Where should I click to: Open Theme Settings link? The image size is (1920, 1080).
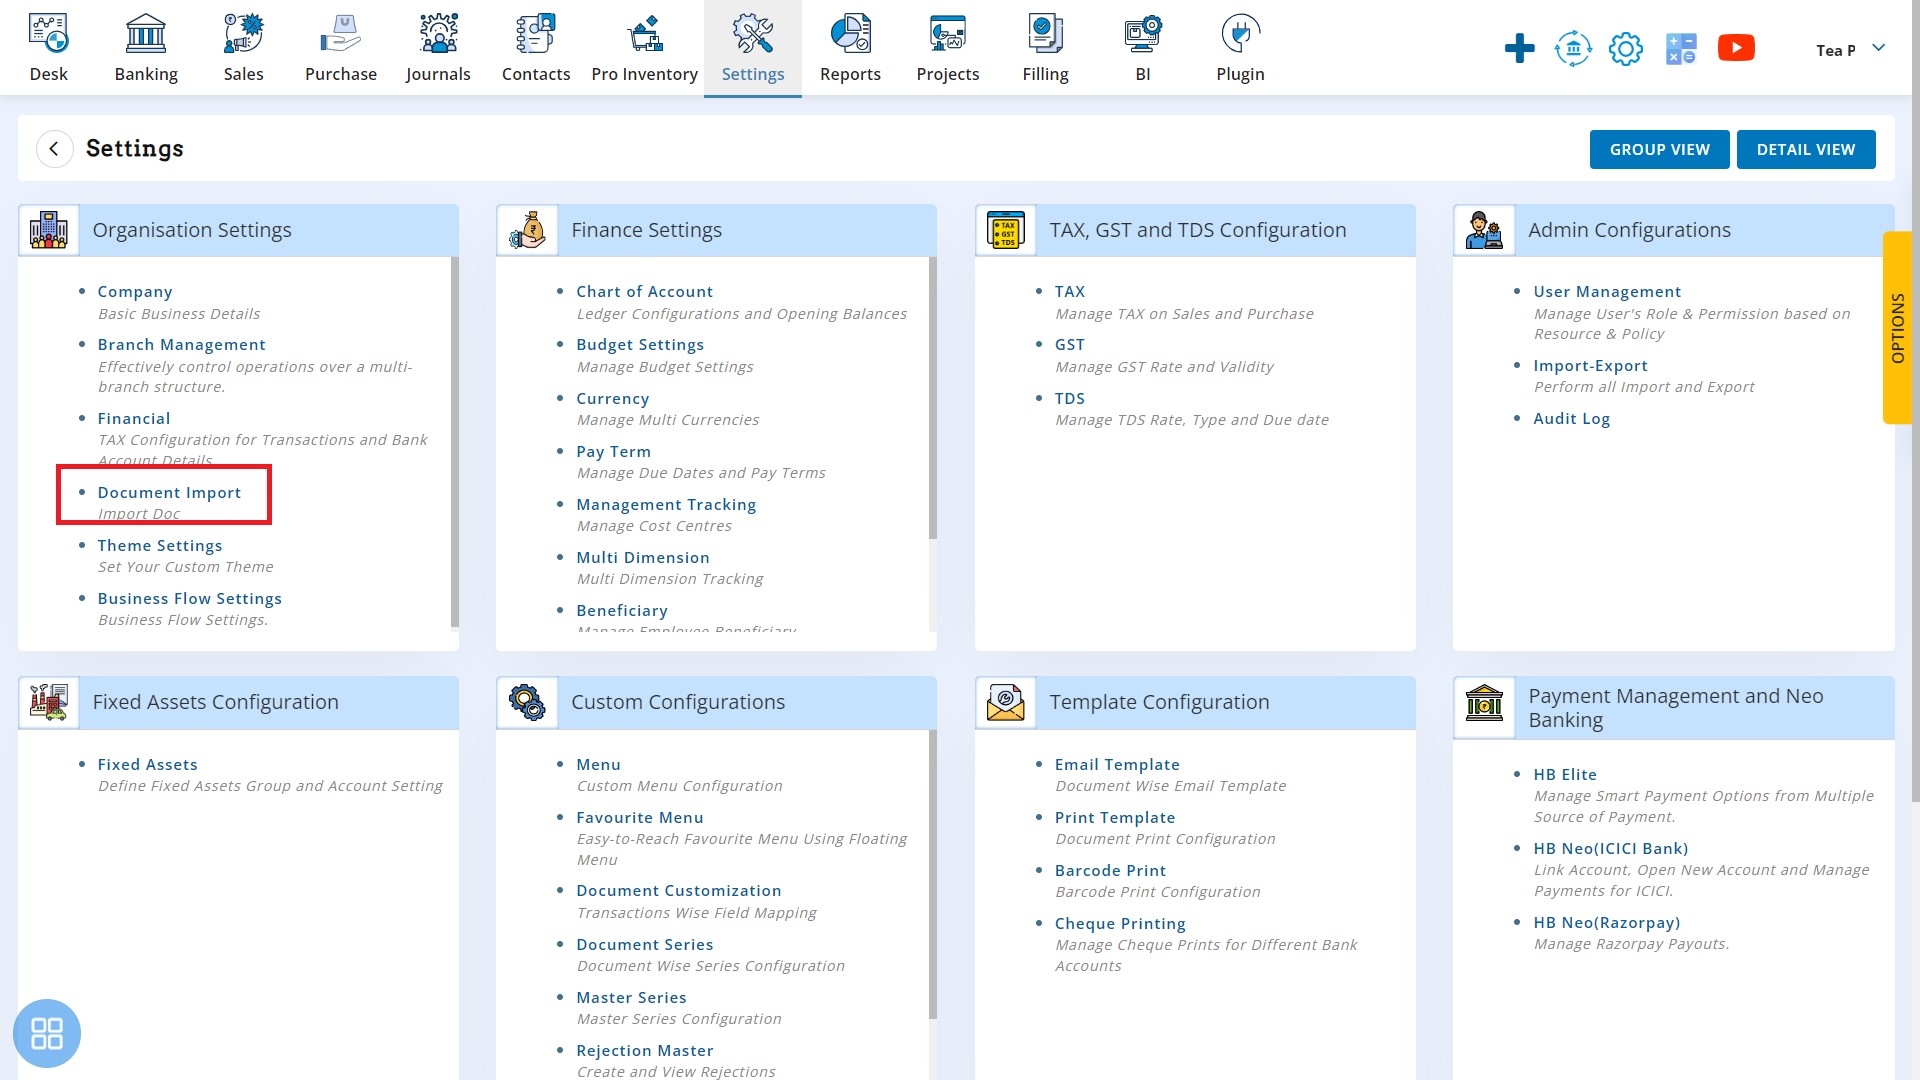point(160,545)
